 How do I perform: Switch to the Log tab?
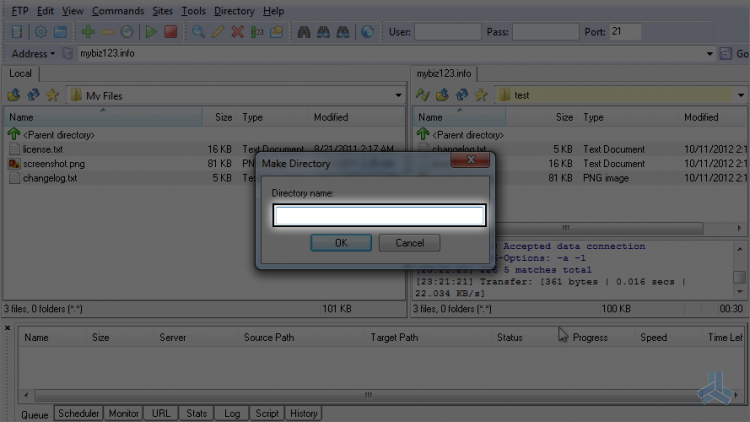point(232,413)
